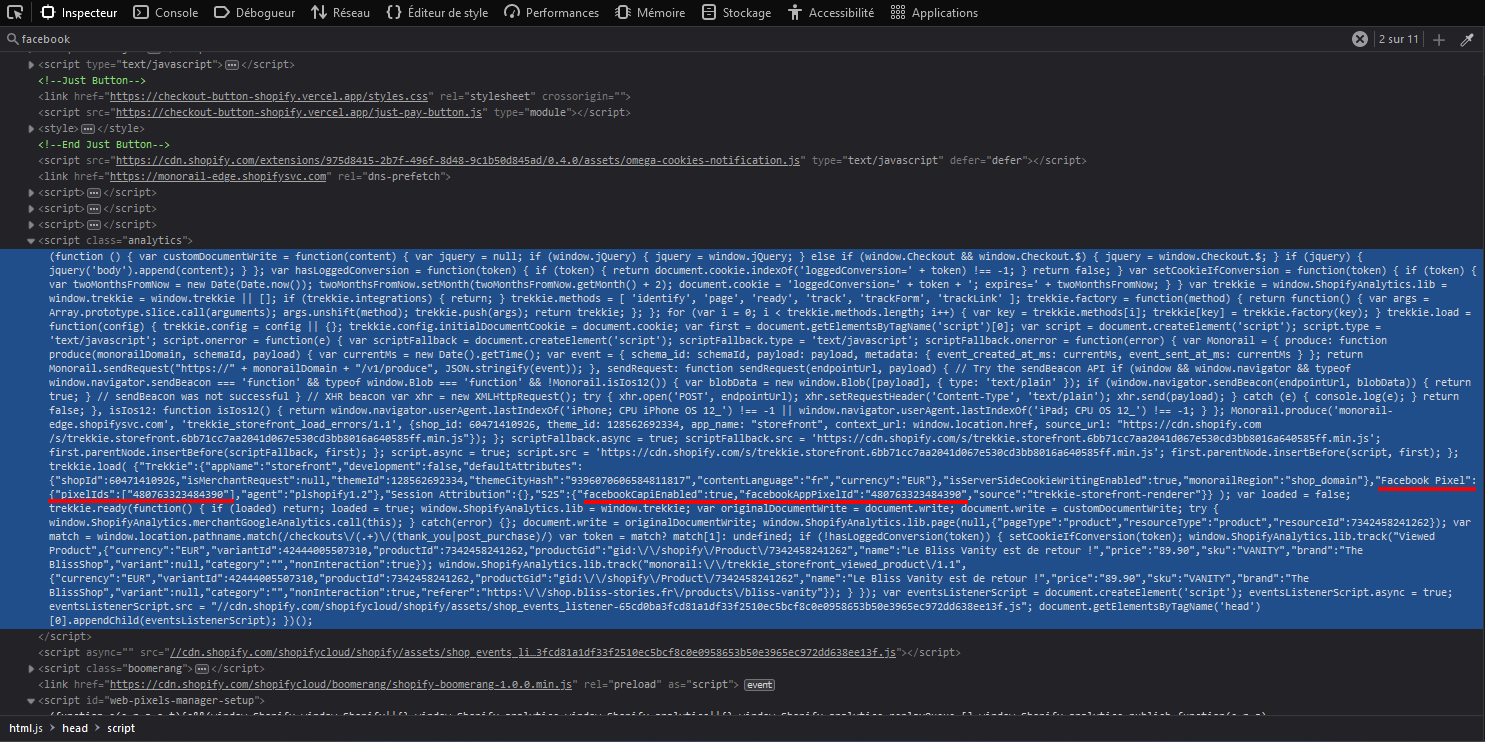Select the head breadcrumb

[75, 728]
